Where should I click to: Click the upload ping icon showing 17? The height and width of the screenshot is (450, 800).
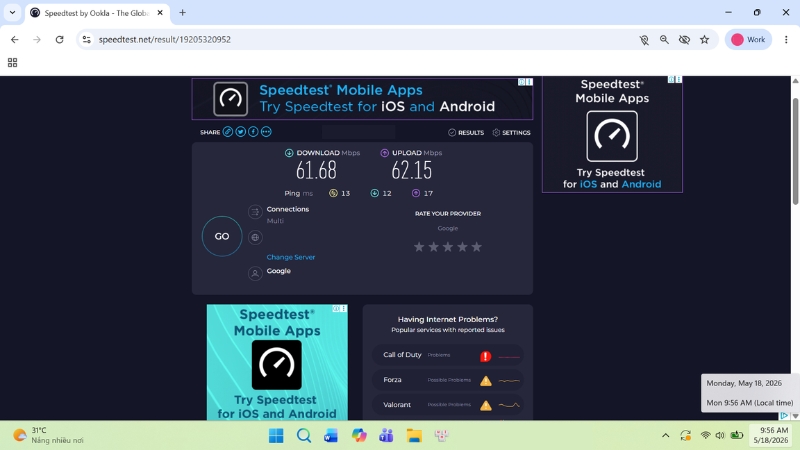(416, 193)
